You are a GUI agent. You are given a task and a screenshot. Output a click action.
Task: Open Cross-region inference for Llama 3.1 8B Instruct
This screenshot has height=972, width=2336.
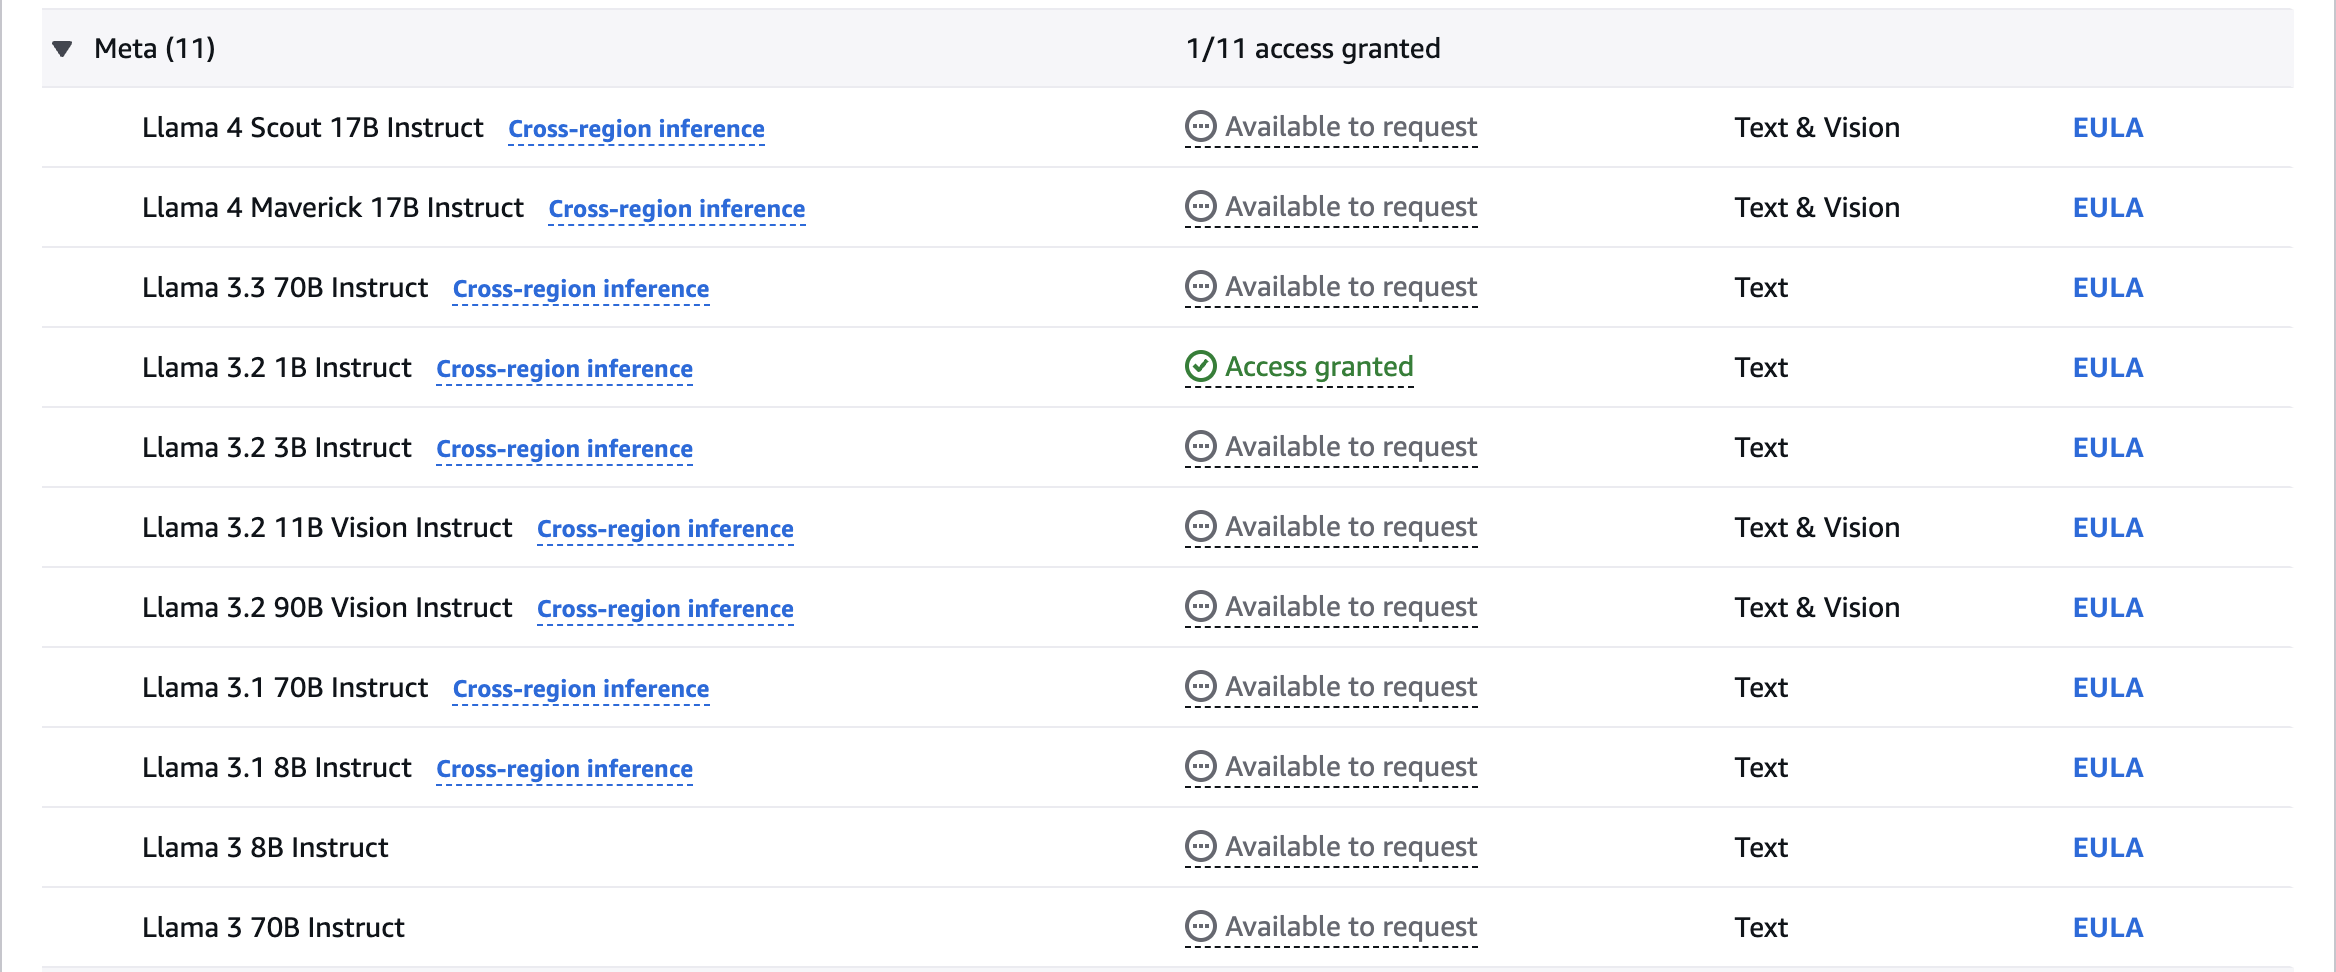coord(565,769)
